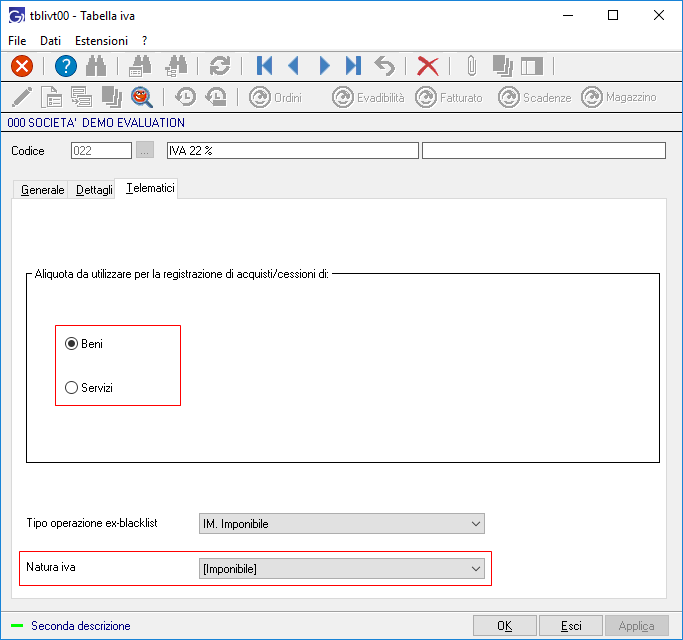Open the ? help menu

pyautogui.click(x=145, y=41)
